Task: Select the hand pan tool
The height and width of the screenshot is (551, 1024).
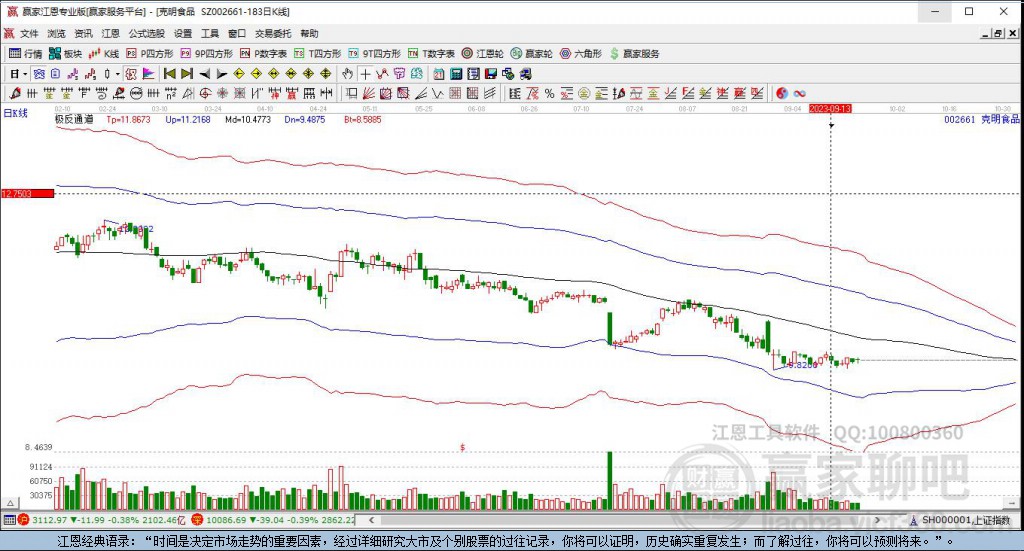Action: (347, 74)
